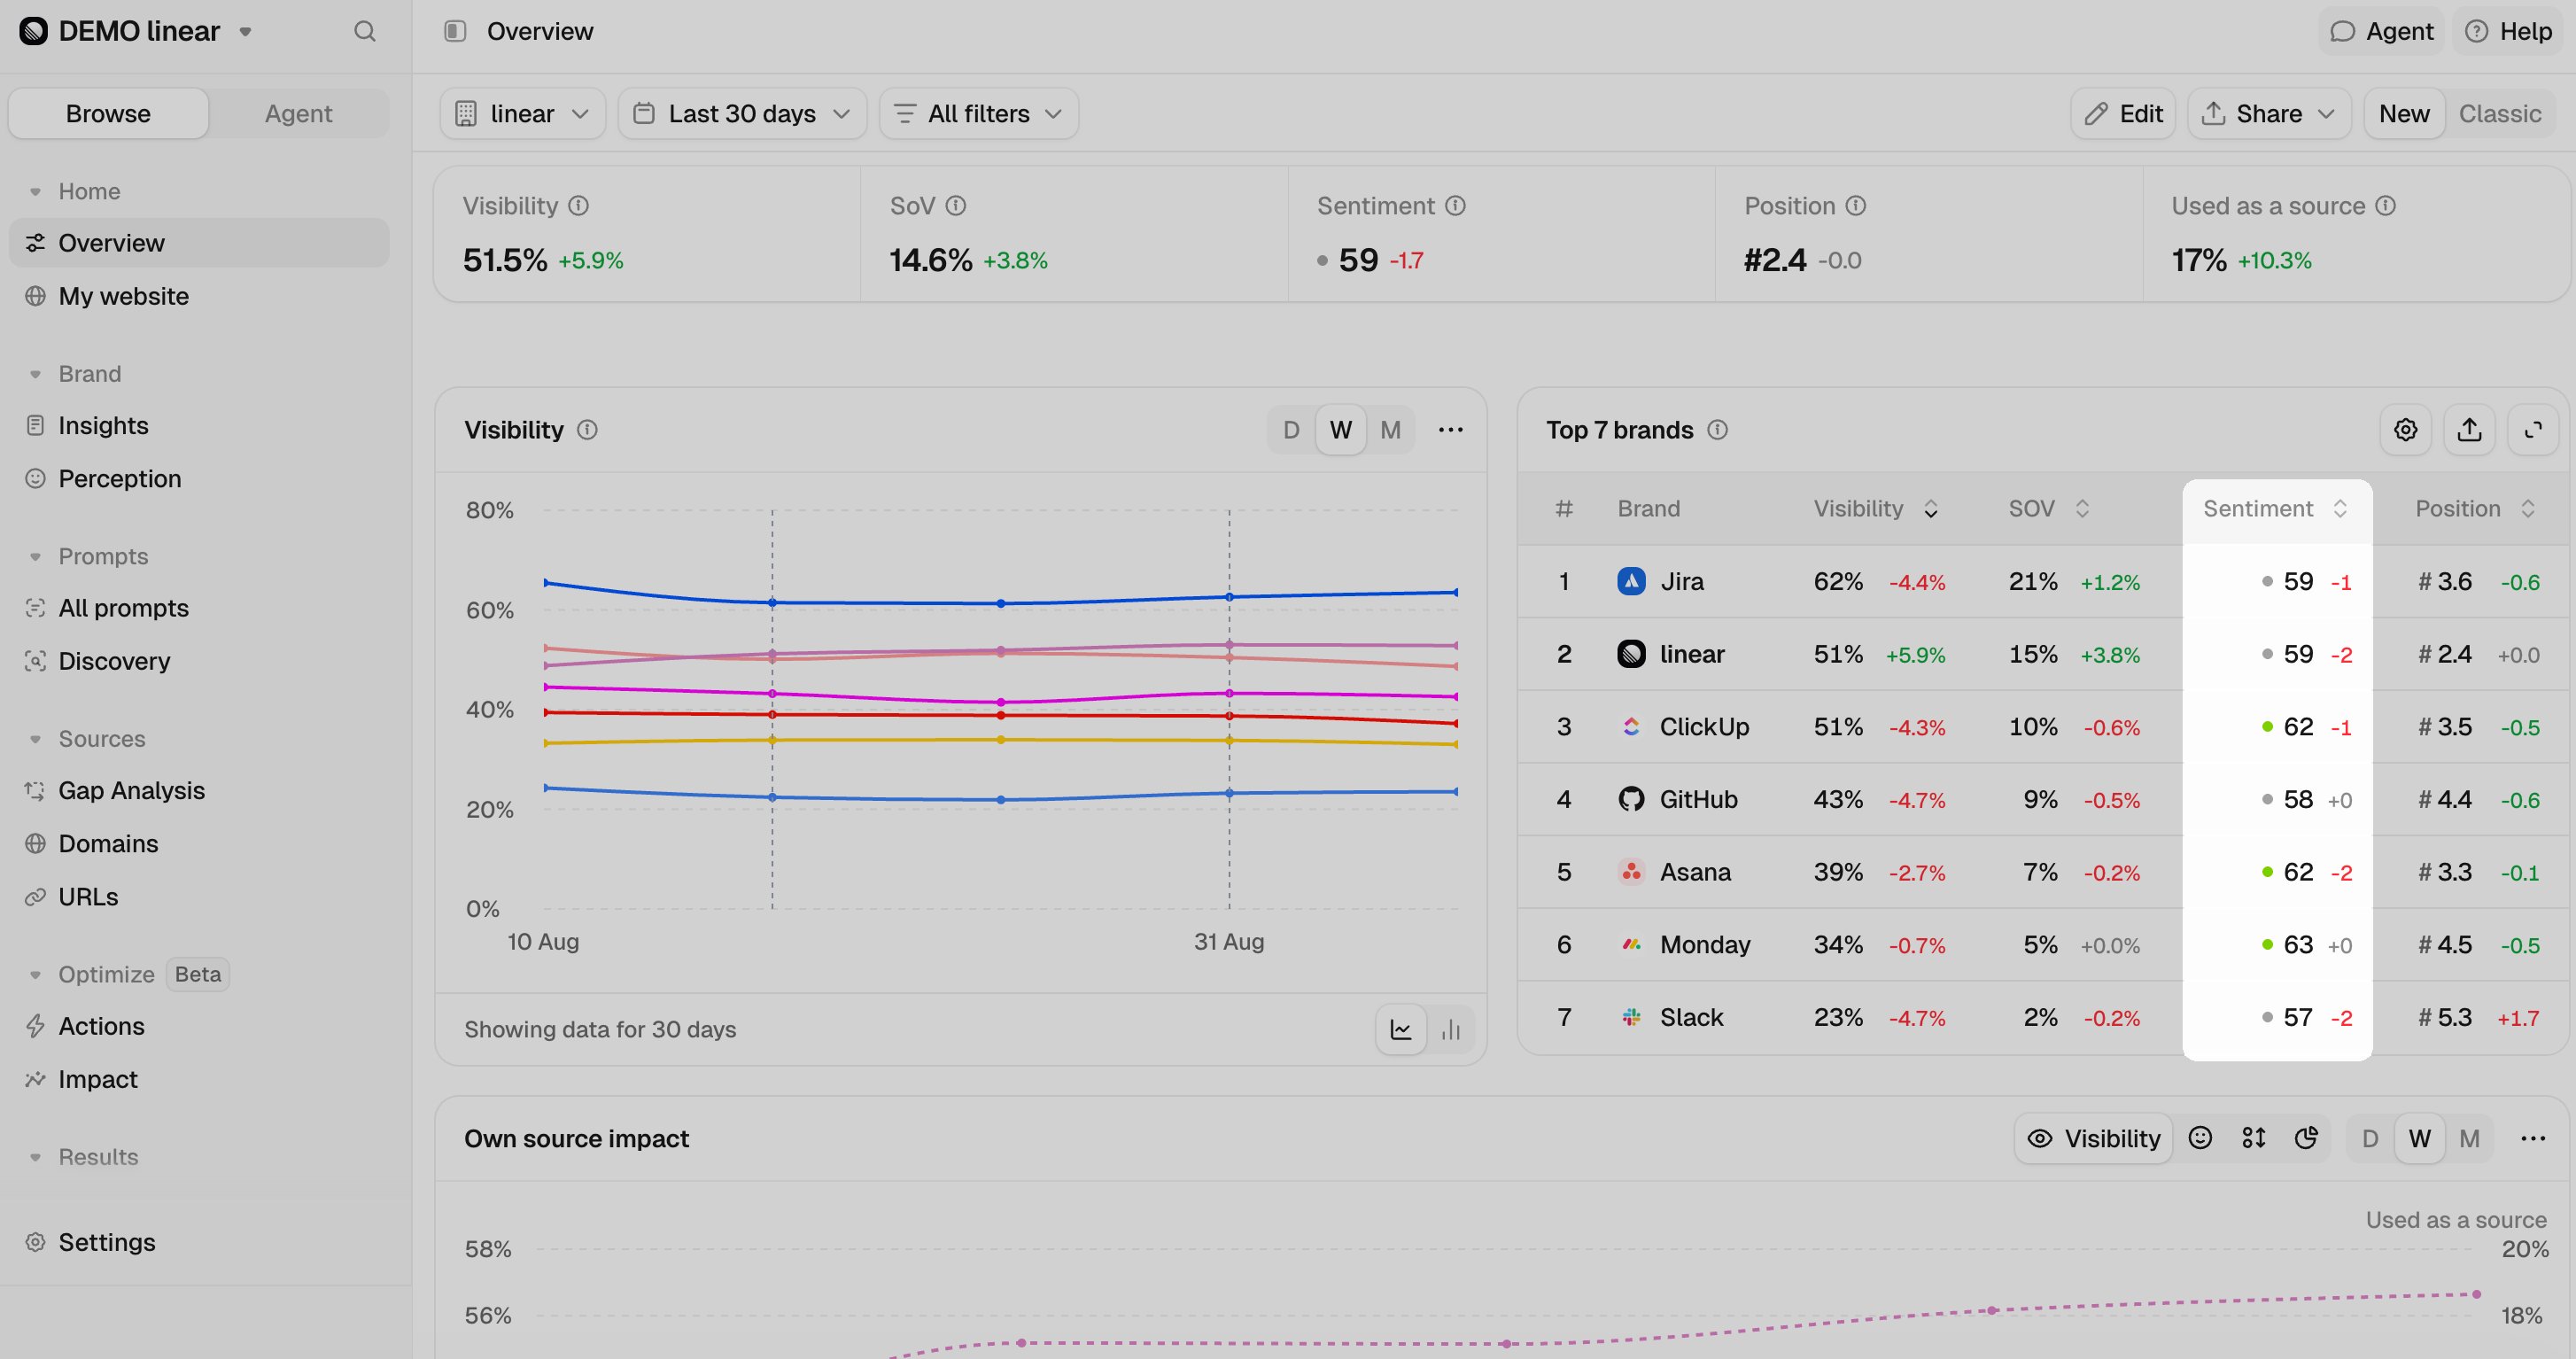Open the Last 30 days date range dropdown

coord(742,114)
